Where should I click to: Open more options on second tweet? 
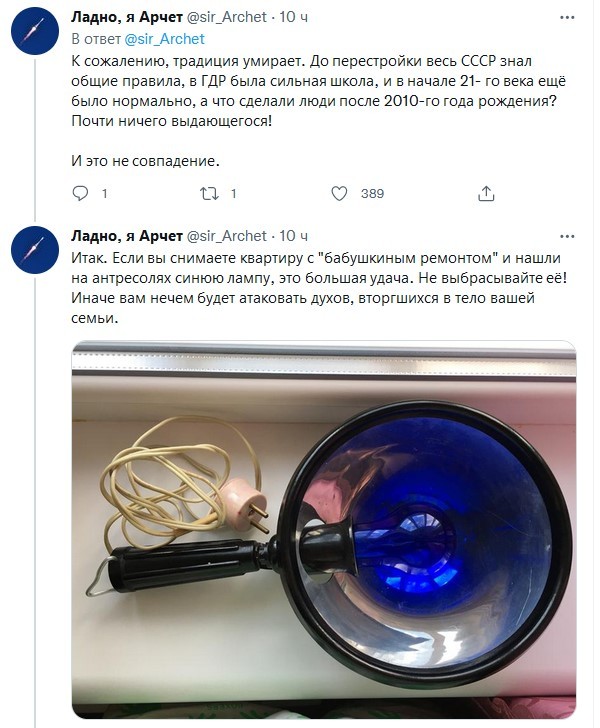(567, 237)
